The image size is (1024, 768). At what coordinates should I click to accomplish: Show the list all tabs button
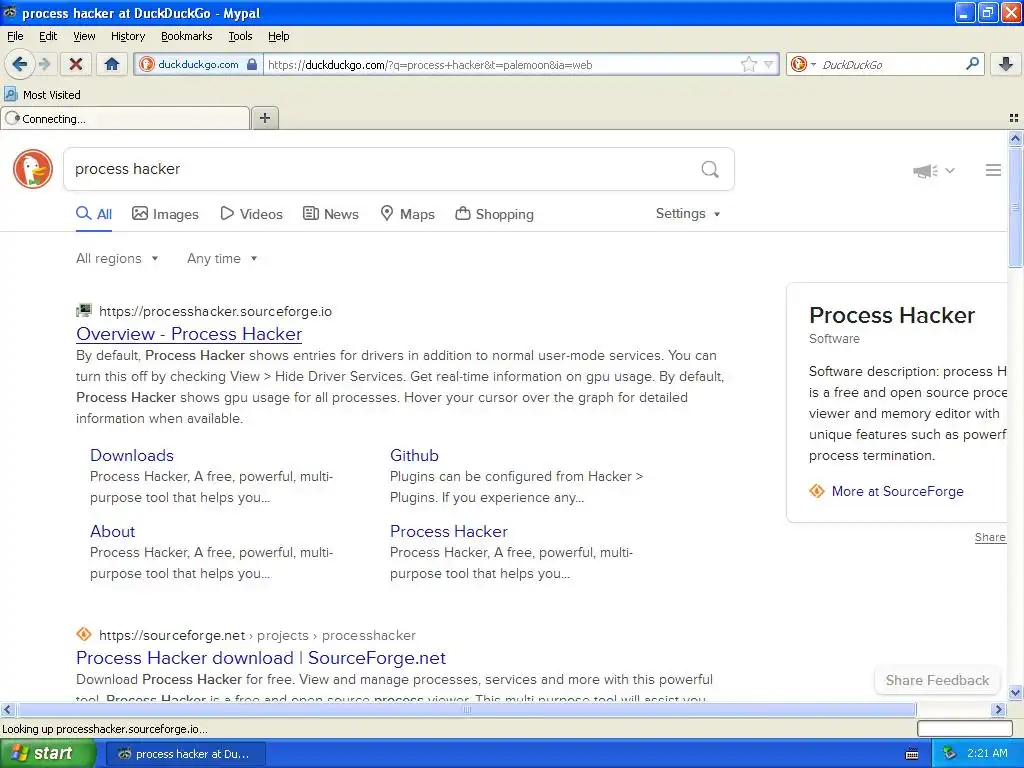coord(1014,118)
